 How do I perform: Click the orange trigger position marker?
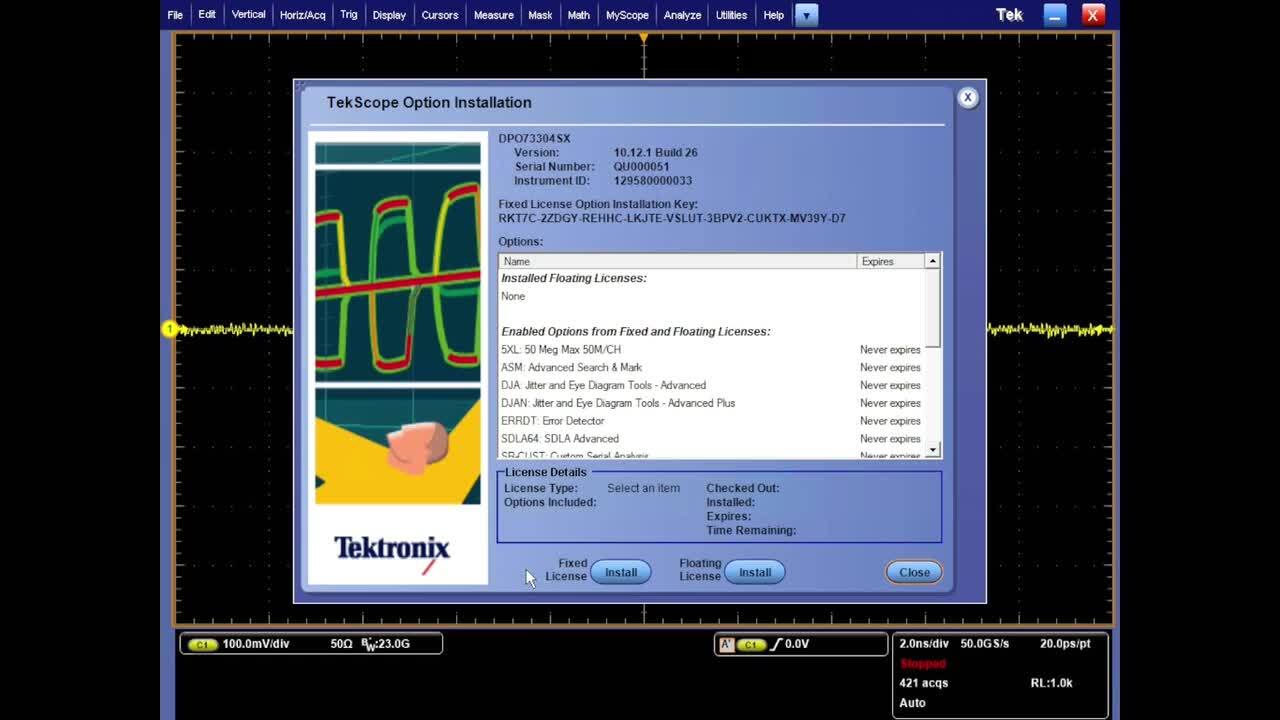[644, 38]
